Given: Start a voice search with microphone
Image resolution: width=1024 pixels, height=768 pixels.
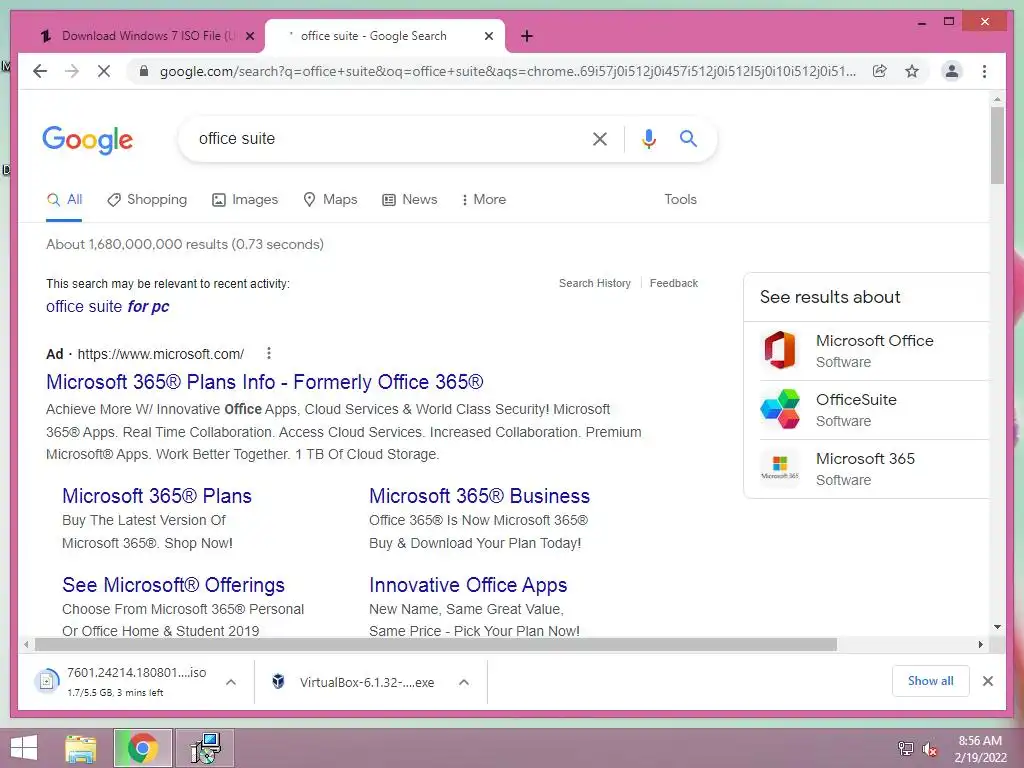Looking at the screenshot, I should click(x=648, y=138).
